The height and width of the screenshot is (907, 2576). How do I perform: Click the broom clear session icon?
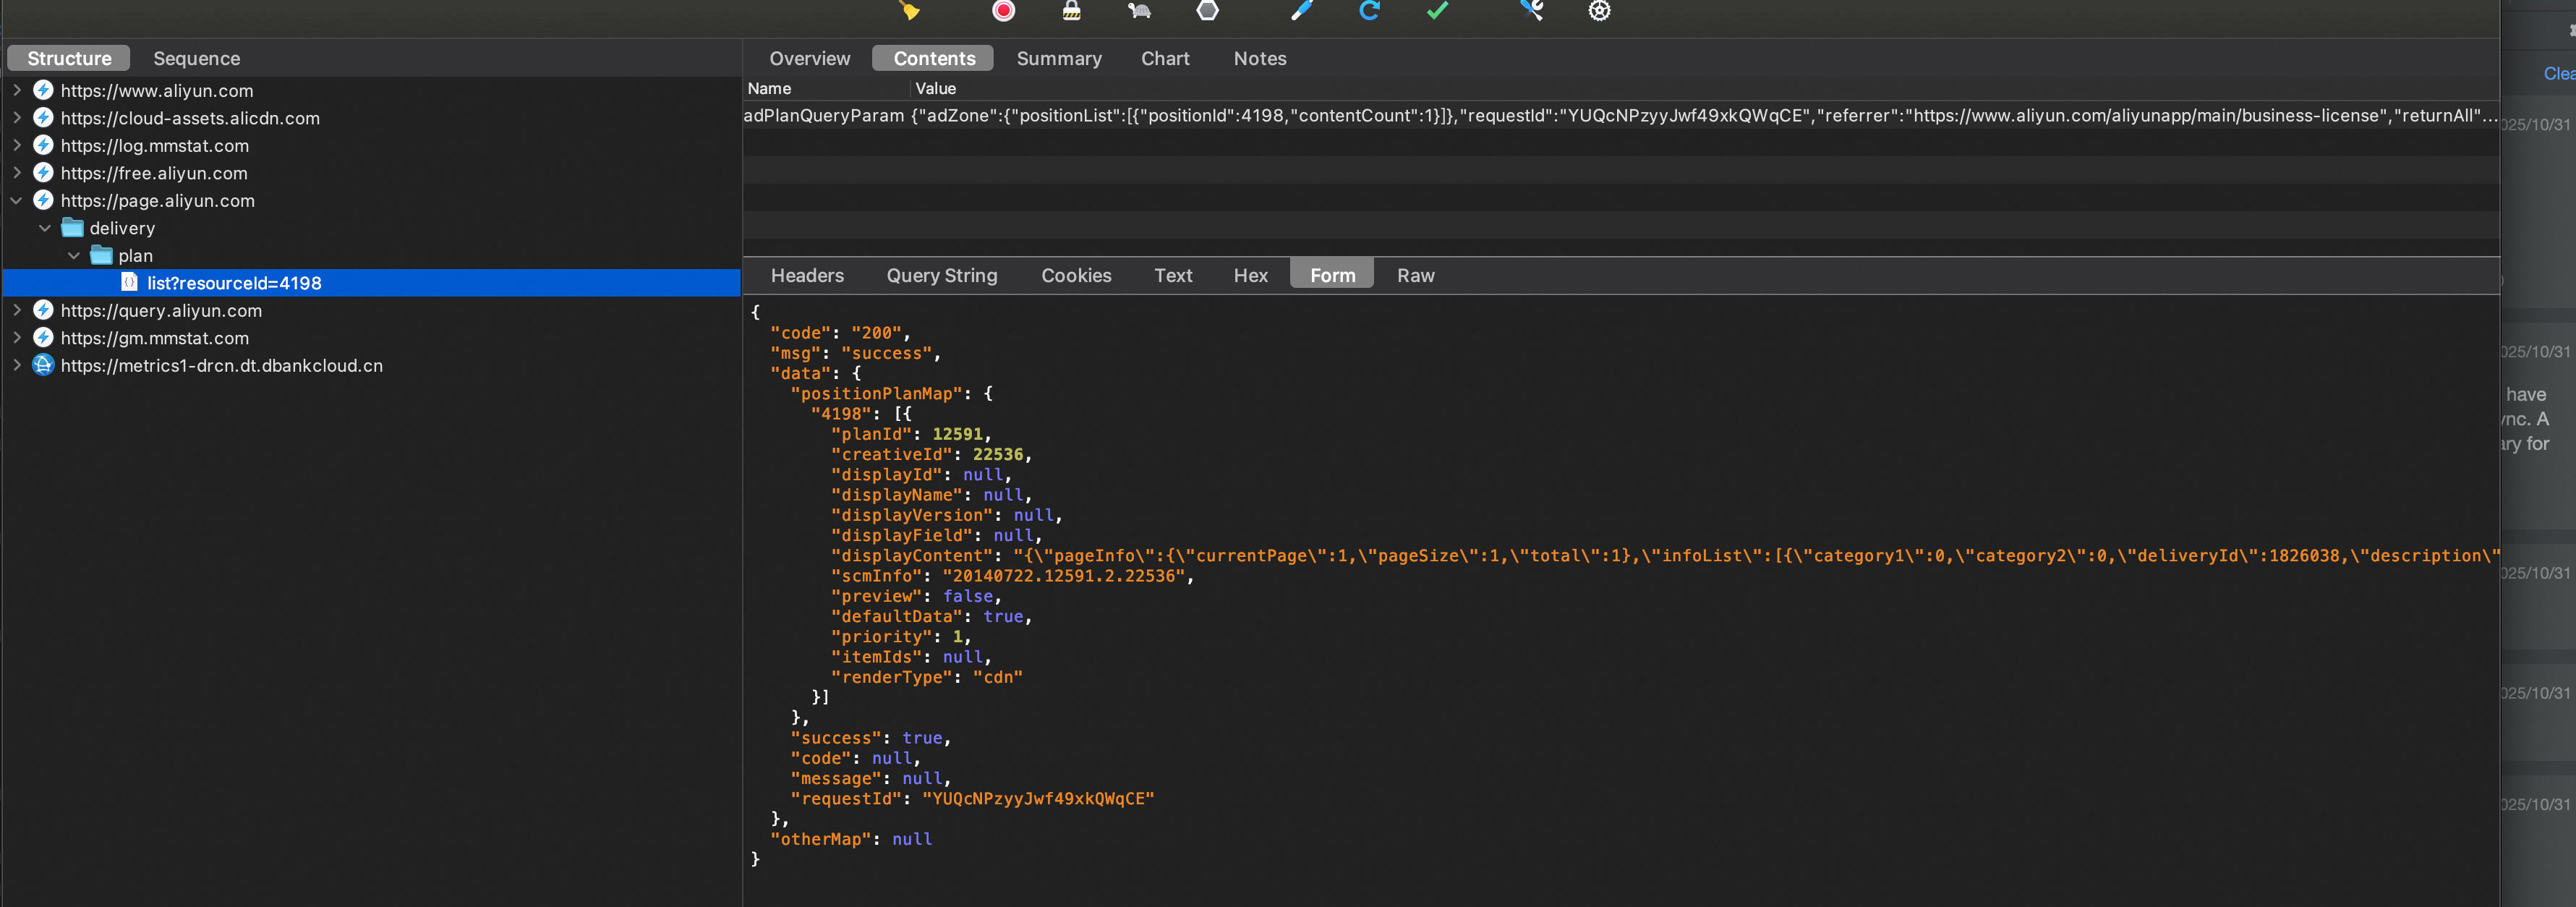pyautogui.click(x=908, y=11)
